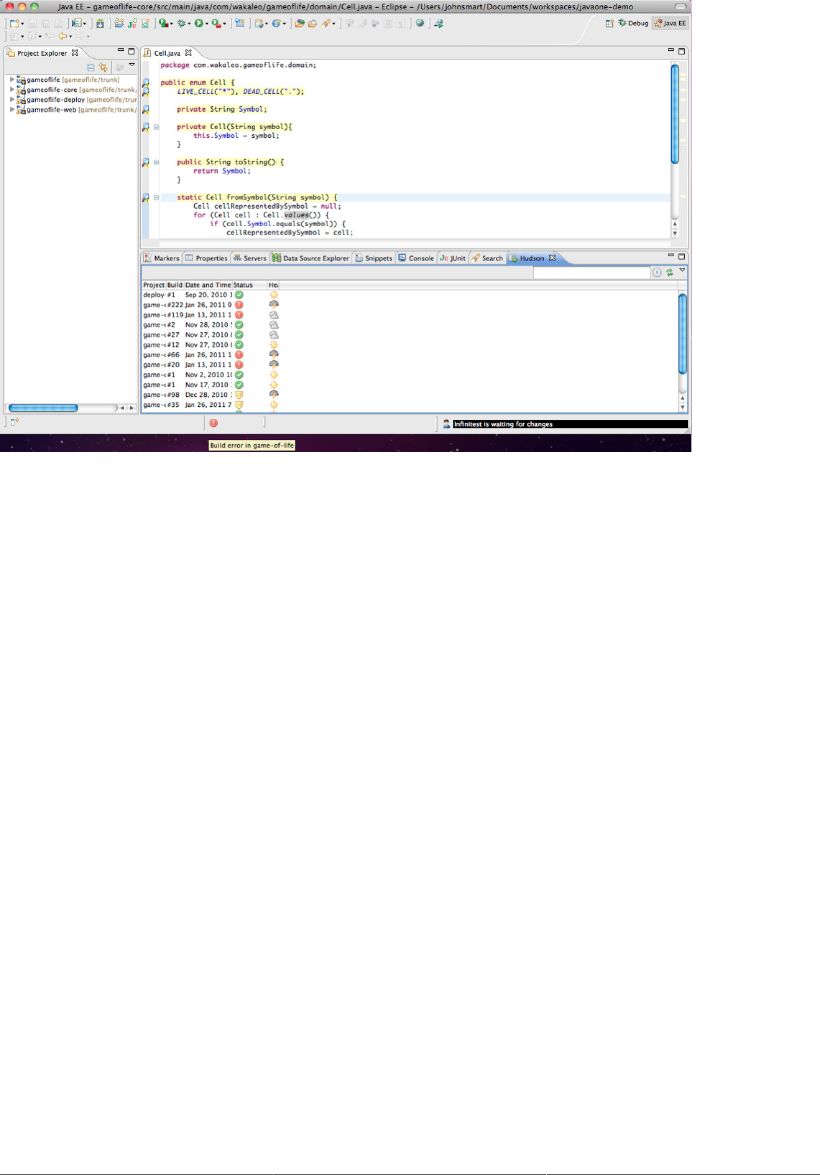Viewport: 820px width, 1175px height.
Task: Minimize the Project Explorer panel
Action: [x=121, y=51]
